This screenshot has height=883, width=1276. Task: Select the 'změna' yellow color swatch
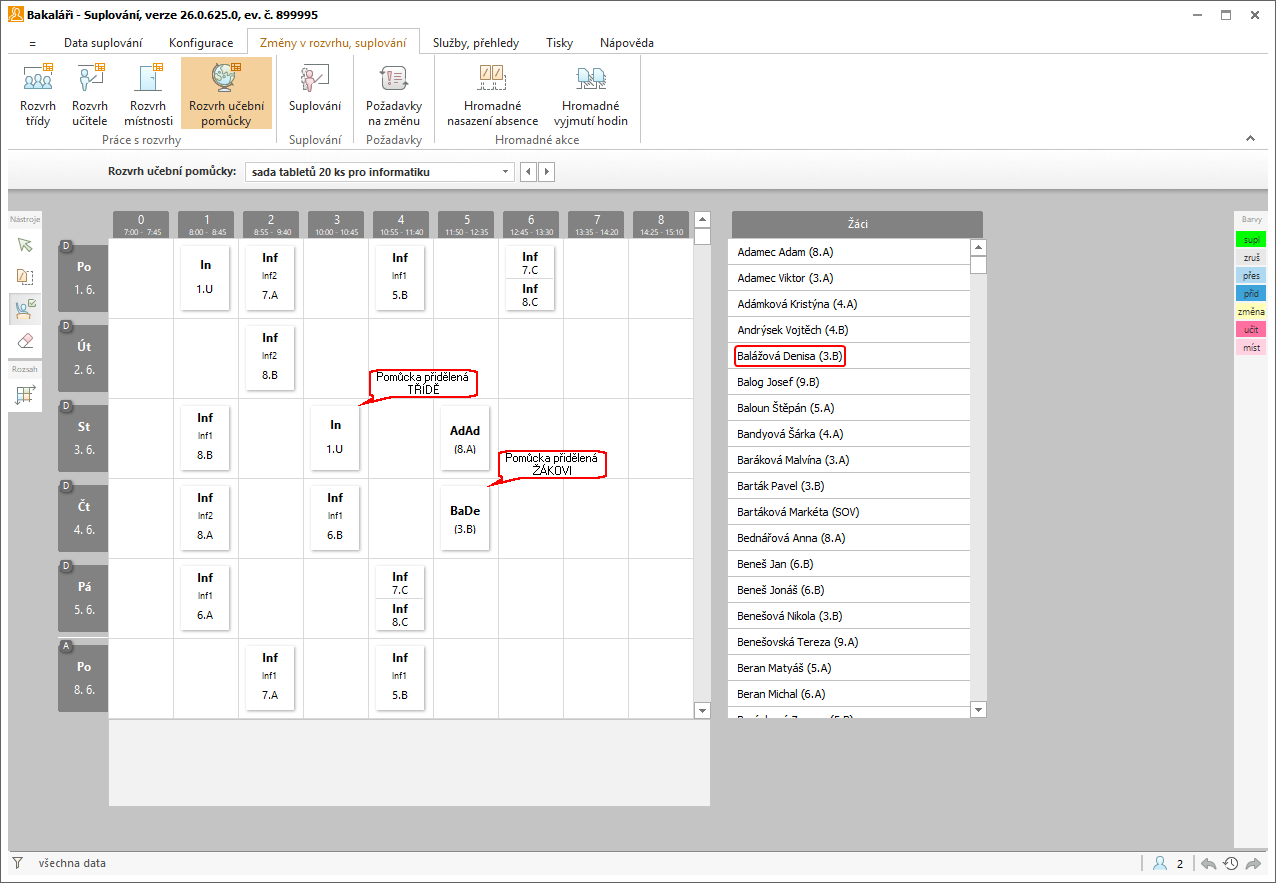[1251, 311]
